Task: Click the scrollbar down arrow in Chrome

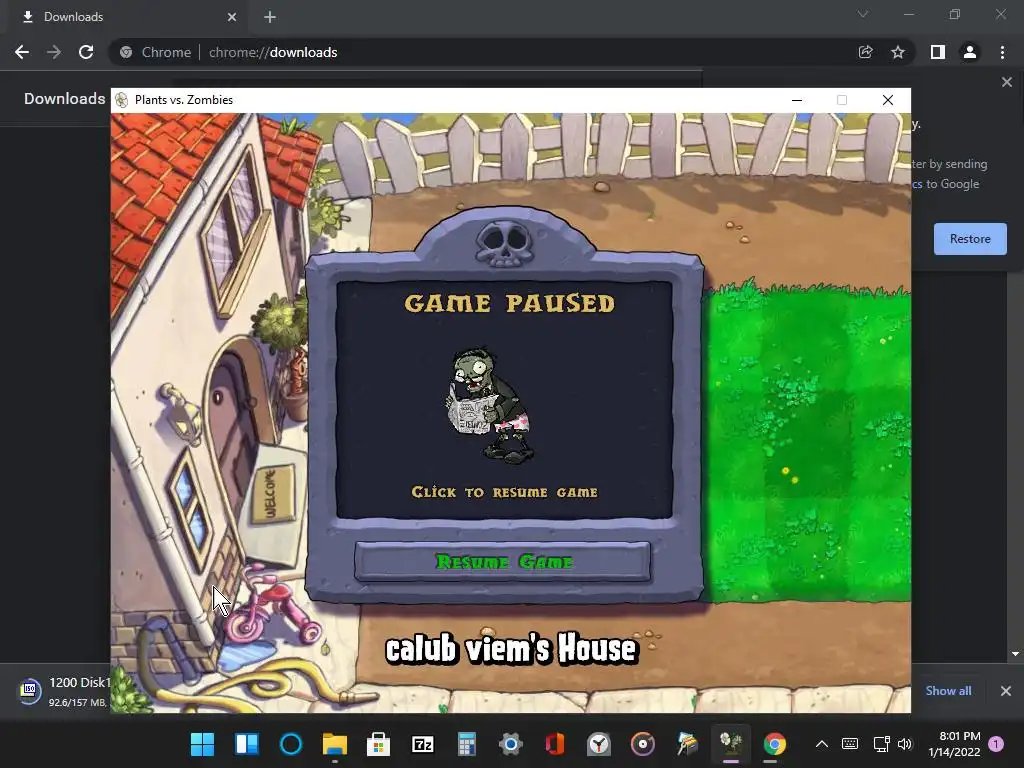Action: tap(1016, 654)
